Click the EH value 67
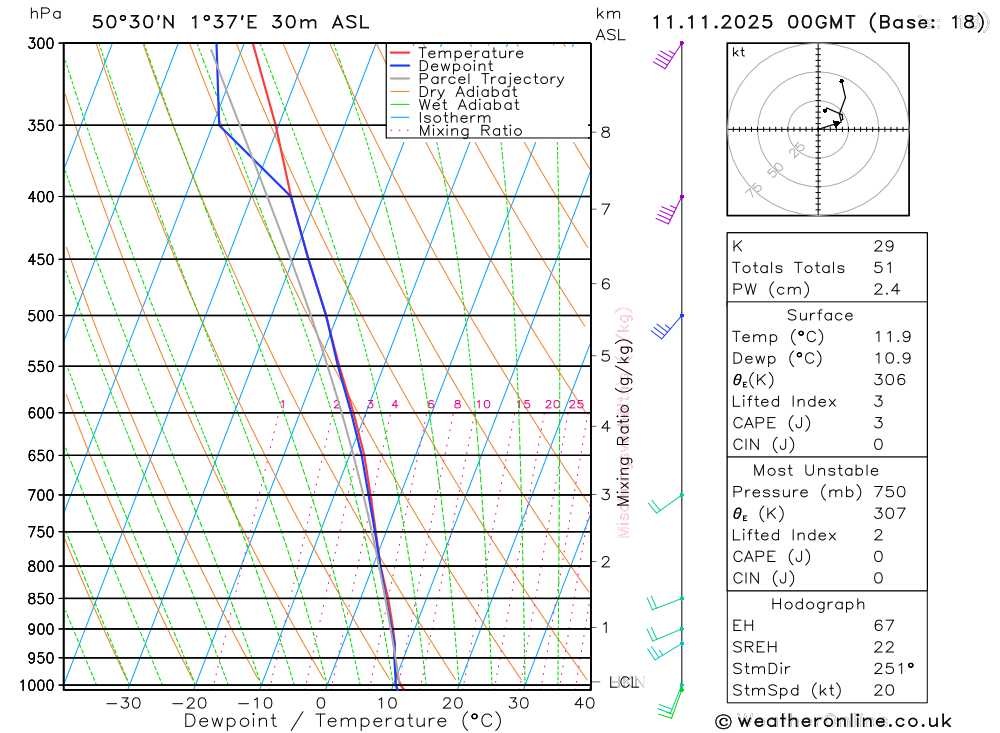 point(884,626)
